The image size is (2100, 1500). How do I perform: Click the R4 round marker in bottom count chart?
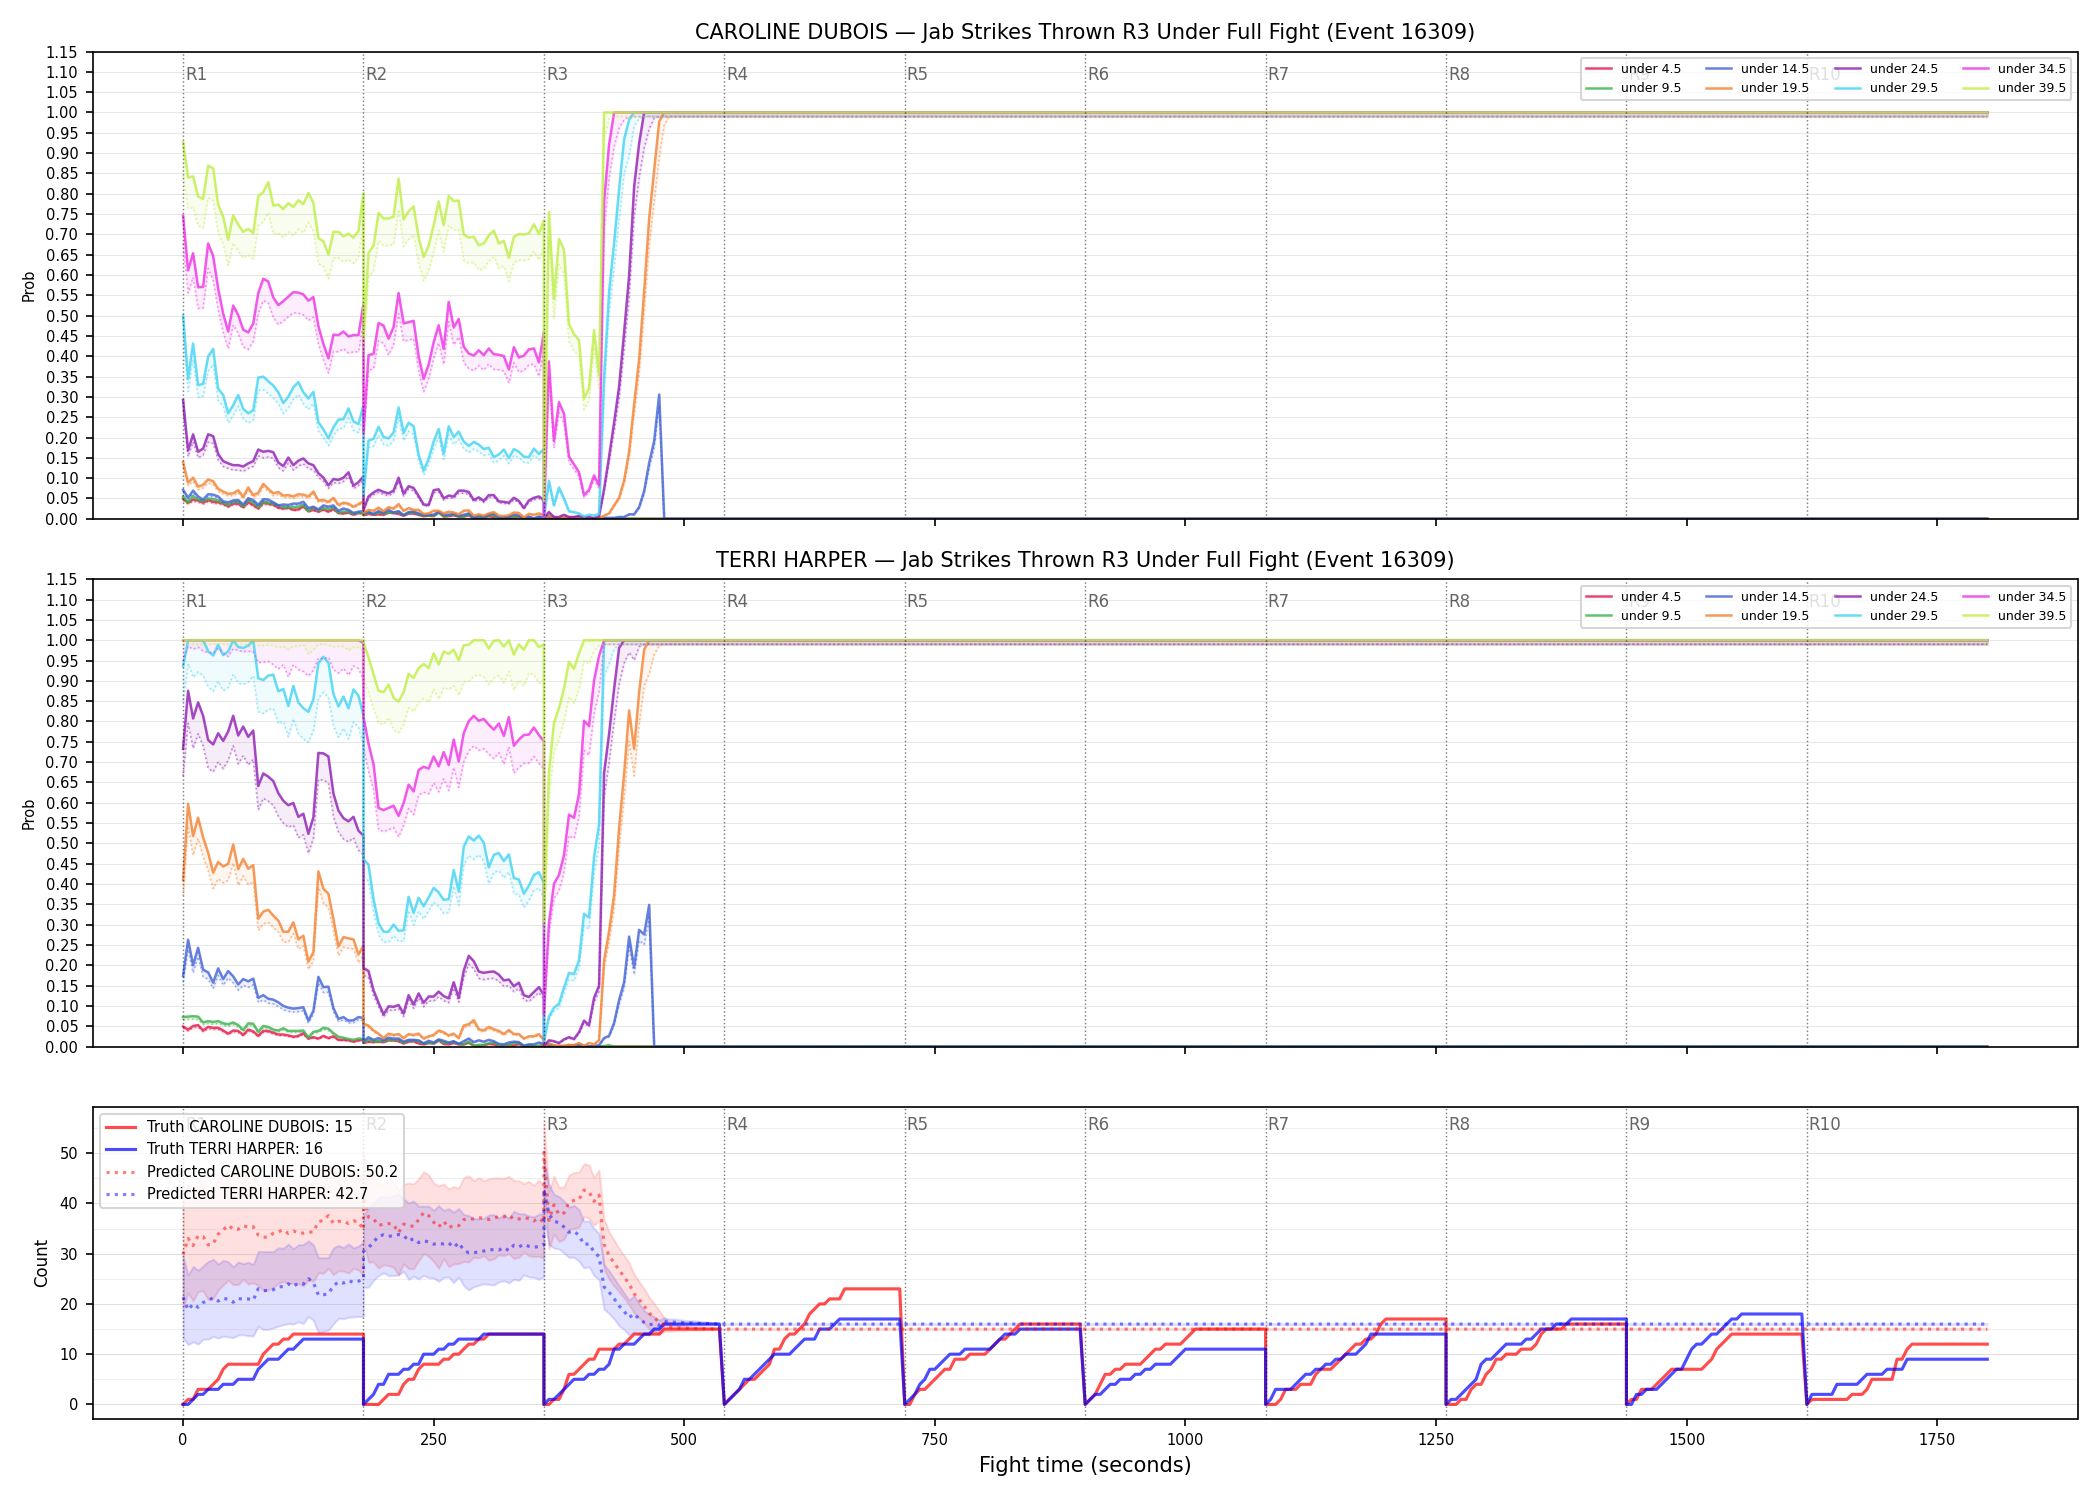[737, 1124]
